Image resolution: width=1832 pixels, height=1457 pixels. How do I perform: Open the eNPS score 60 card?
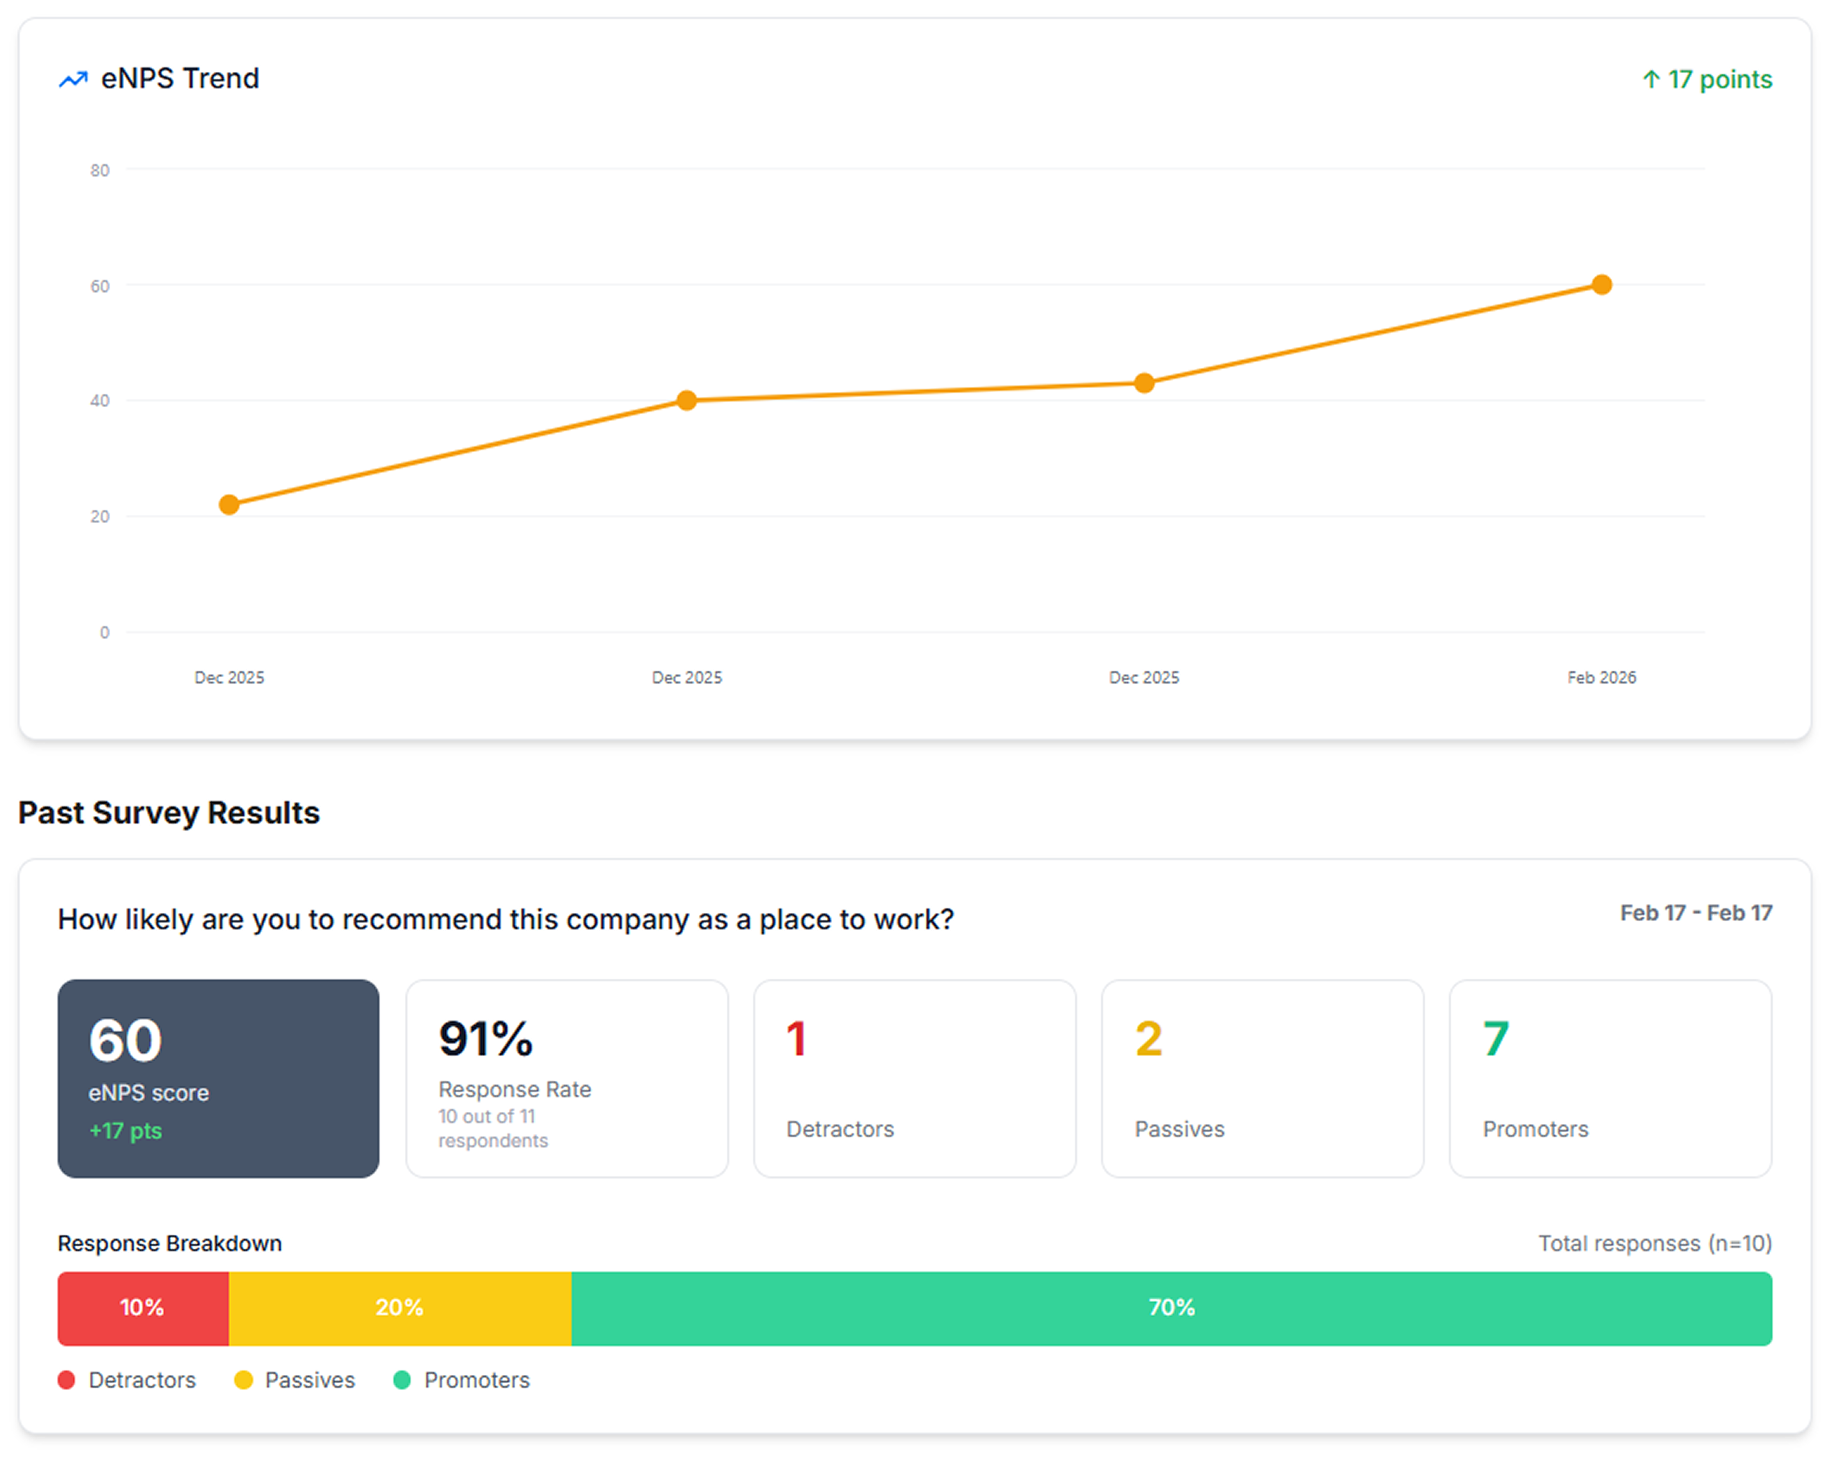[218, 1078]
